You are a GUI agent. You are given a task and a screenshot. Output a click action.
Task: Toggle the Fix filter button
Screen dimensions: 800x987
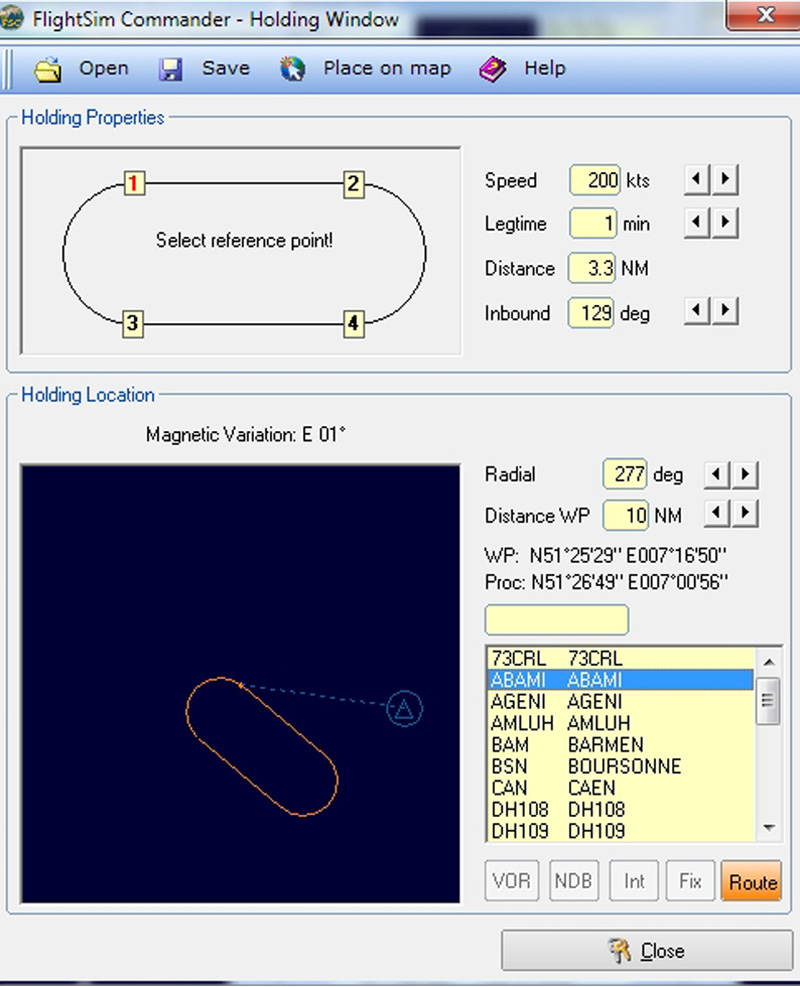pyautogui.click(x=690, y=881)
